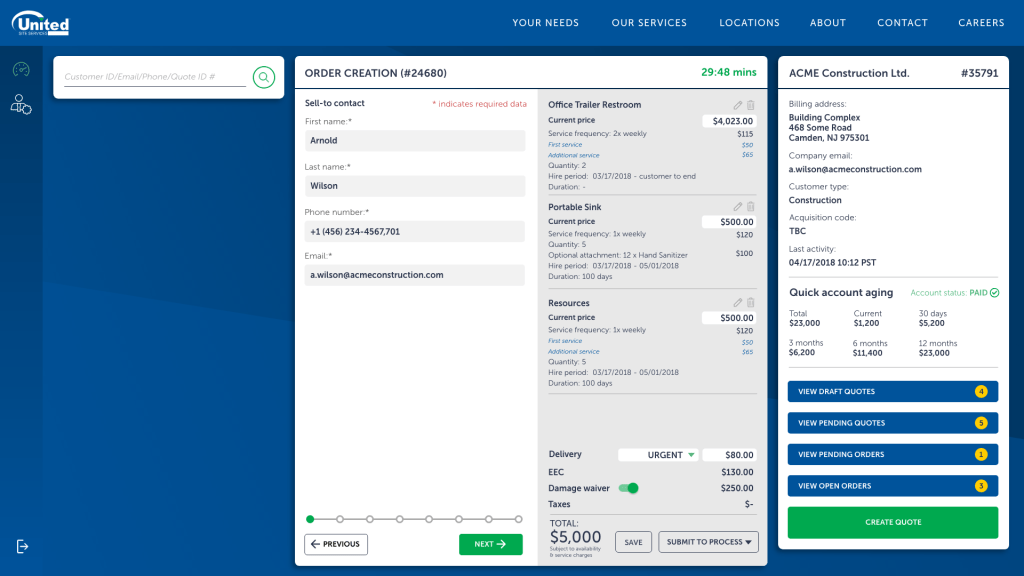Screen dimensions: 1024x576
Task: Click View Draft Quotes button
Action: [892, 391]
